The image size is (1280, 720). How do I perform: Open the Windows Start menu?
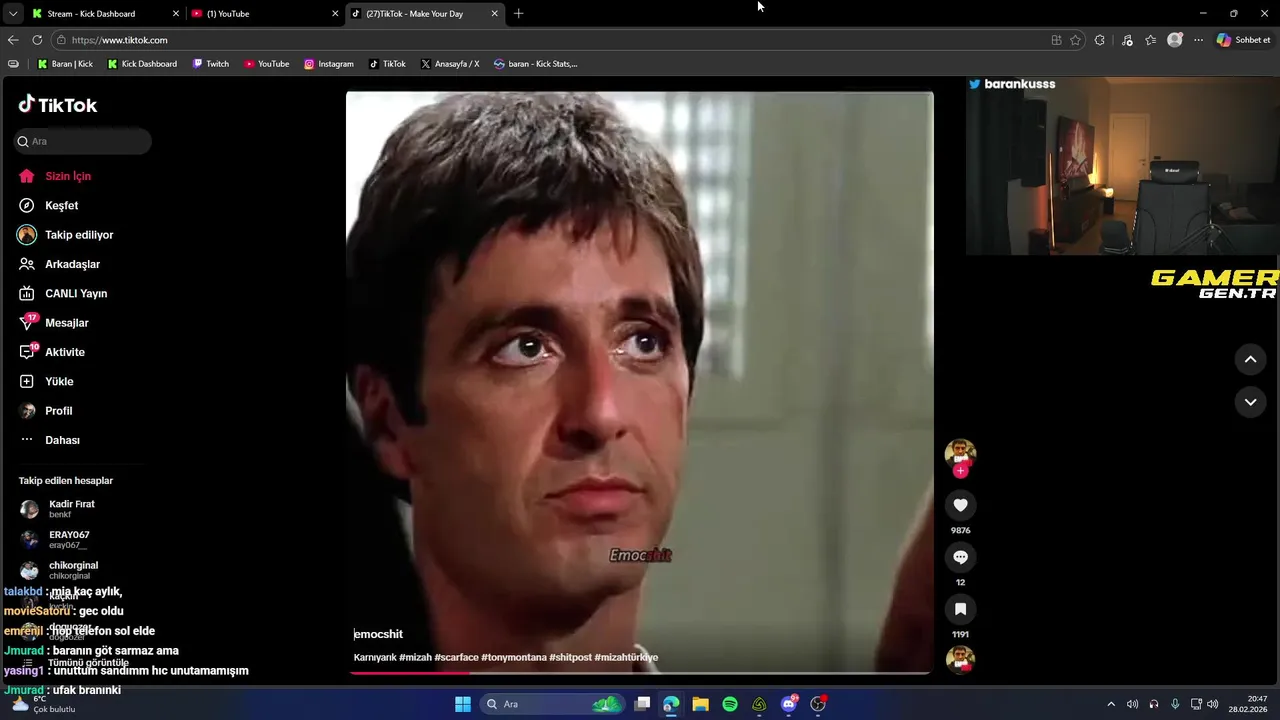(463, 704)
